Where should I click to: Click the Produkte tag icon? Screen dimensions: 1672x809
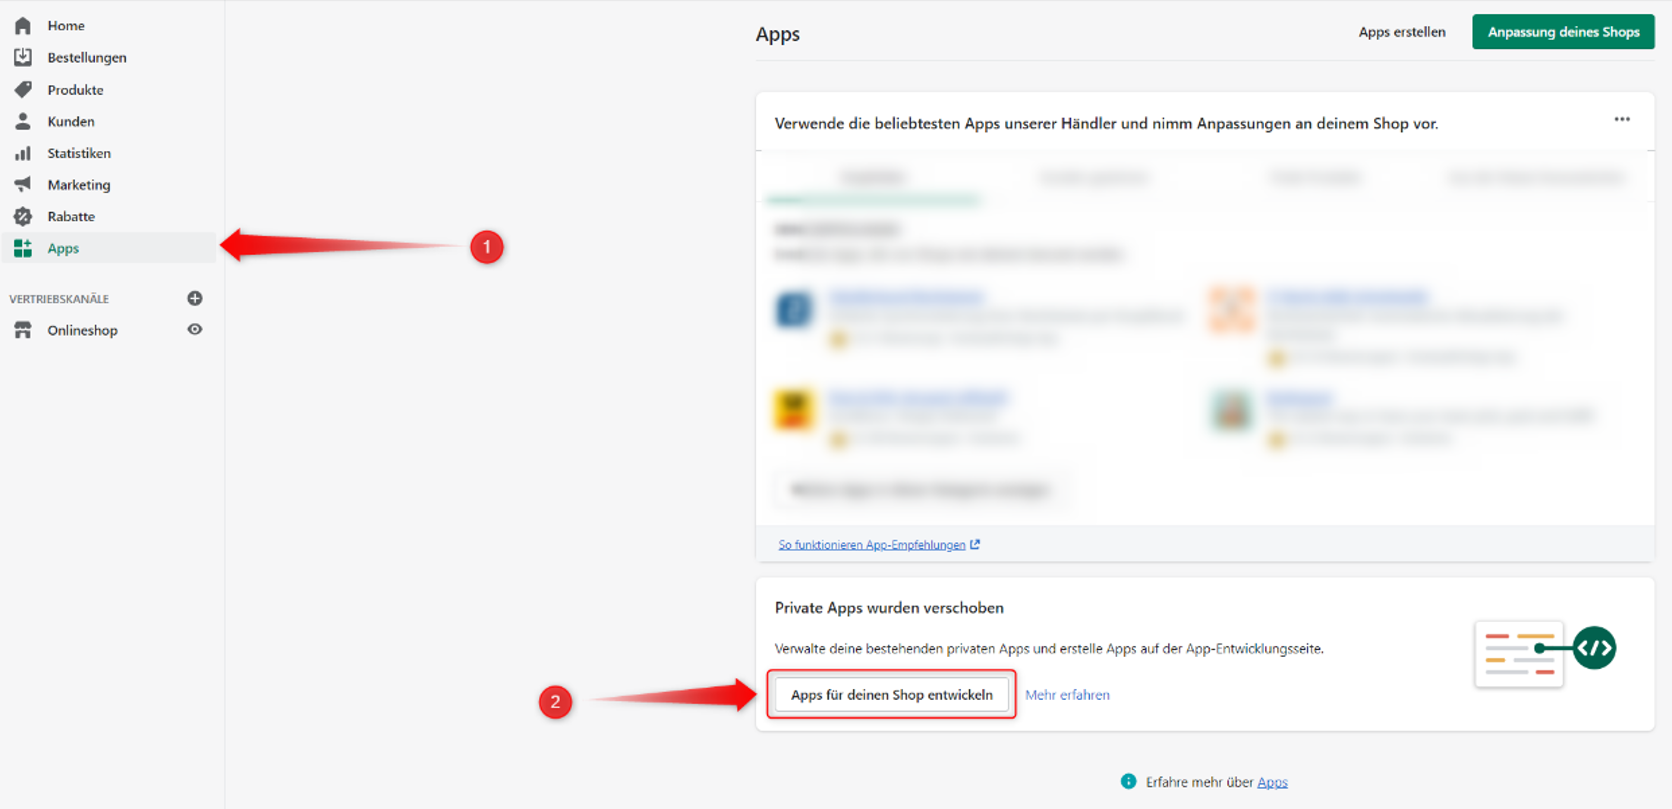[x=23, y=90]
